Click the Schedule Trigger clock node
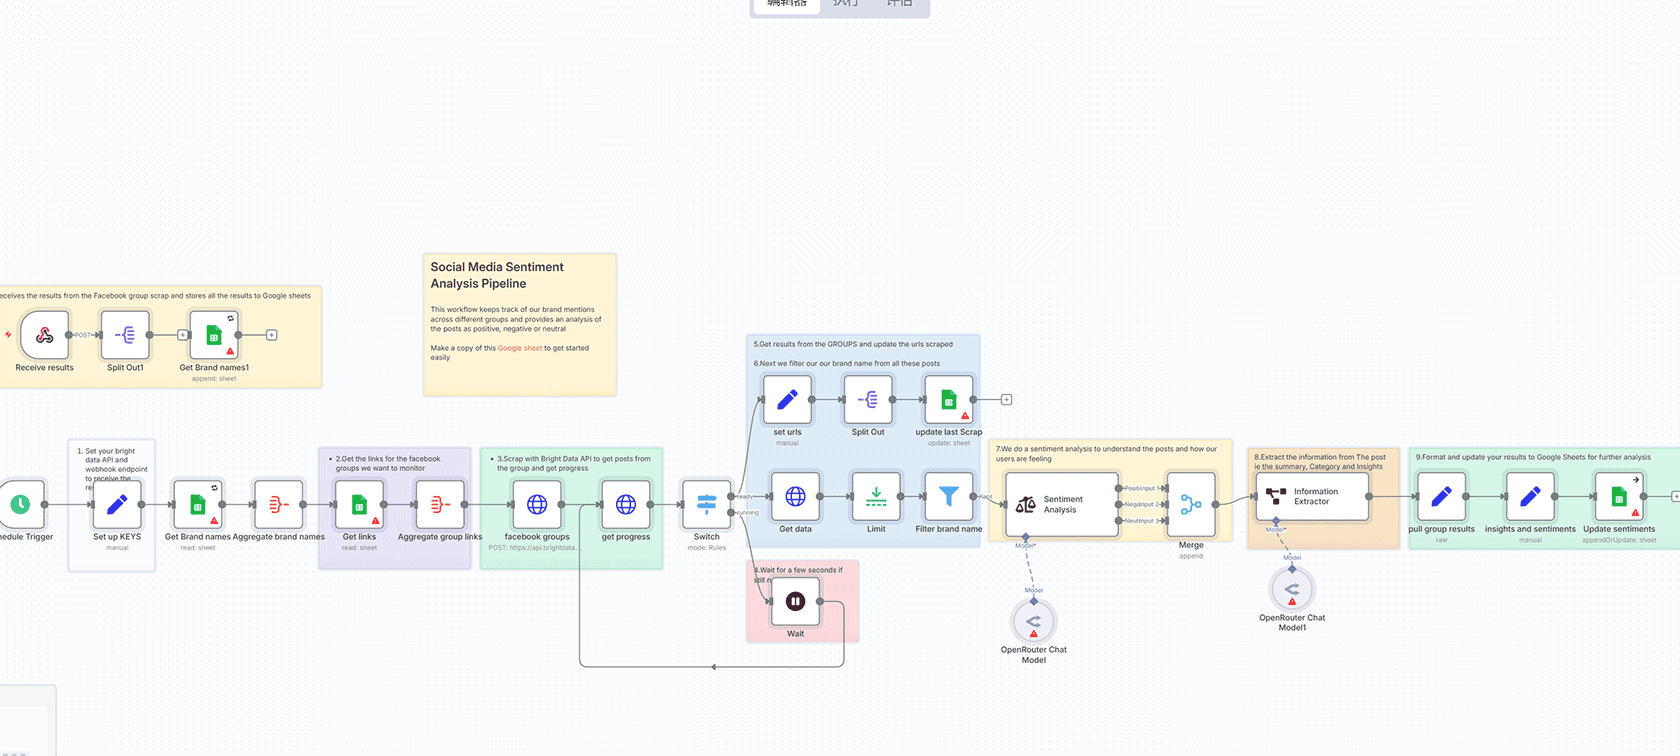The image size is (1680, 756). pos(20,505)
